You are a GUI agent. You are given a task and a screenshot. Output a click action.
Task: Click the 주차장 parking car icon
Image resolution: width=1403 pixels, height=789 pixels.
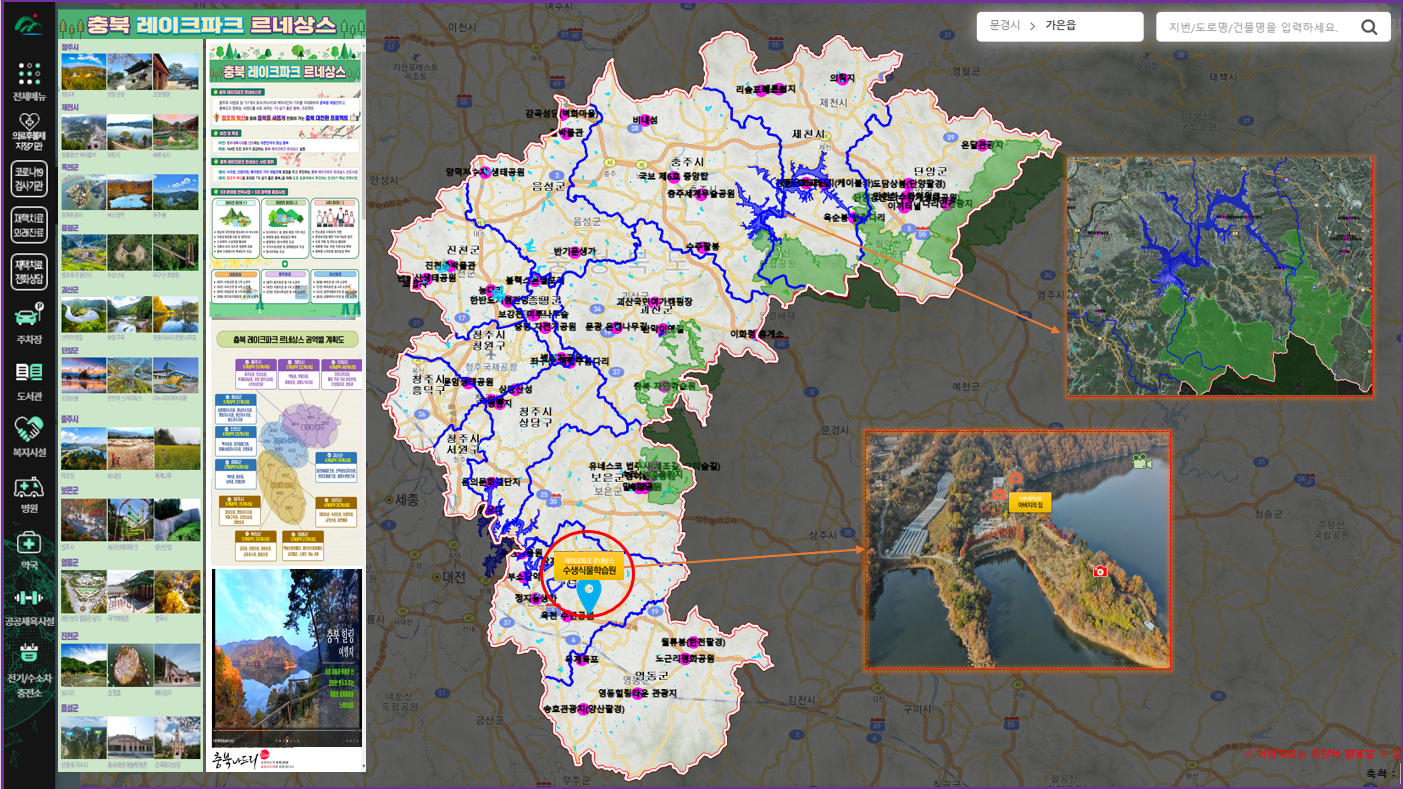click(29, 318)
